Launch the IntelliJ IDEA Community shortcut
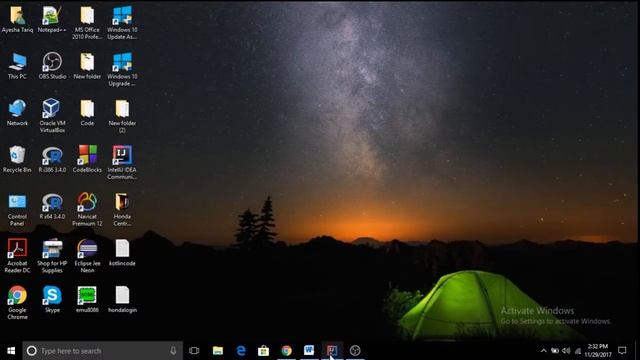Image resolution: width=640 pixels, height=360 pixels. tap(122, 163)
